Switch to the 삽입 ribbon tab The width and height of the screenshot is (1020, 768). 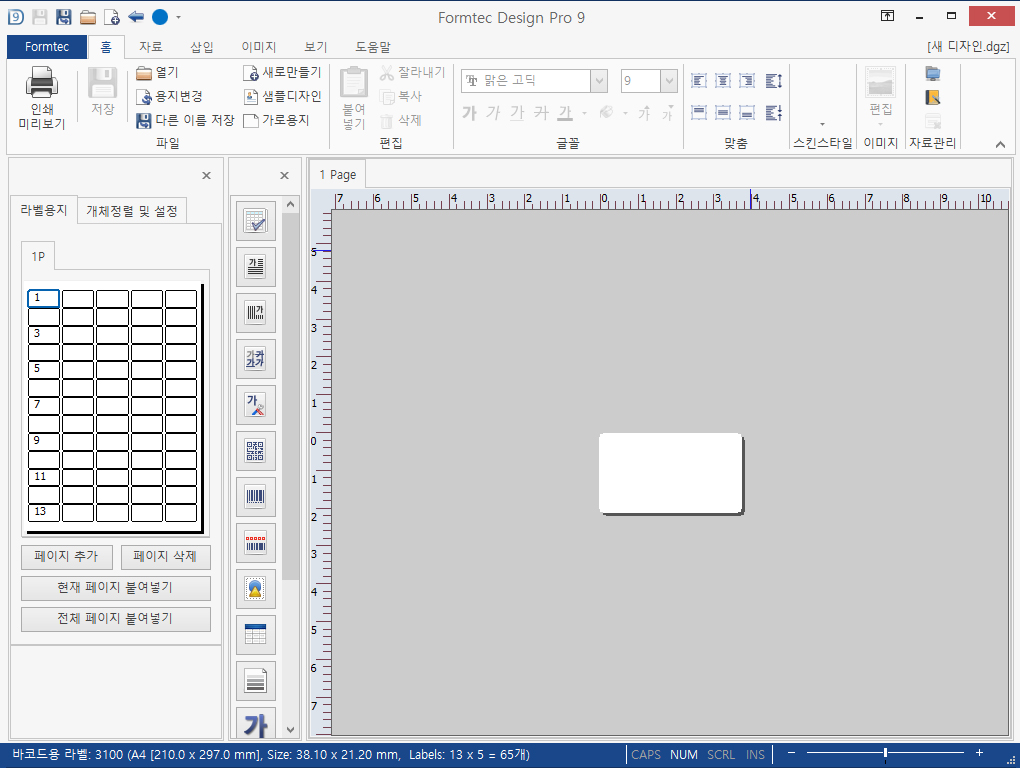click(x=202, y=47)
